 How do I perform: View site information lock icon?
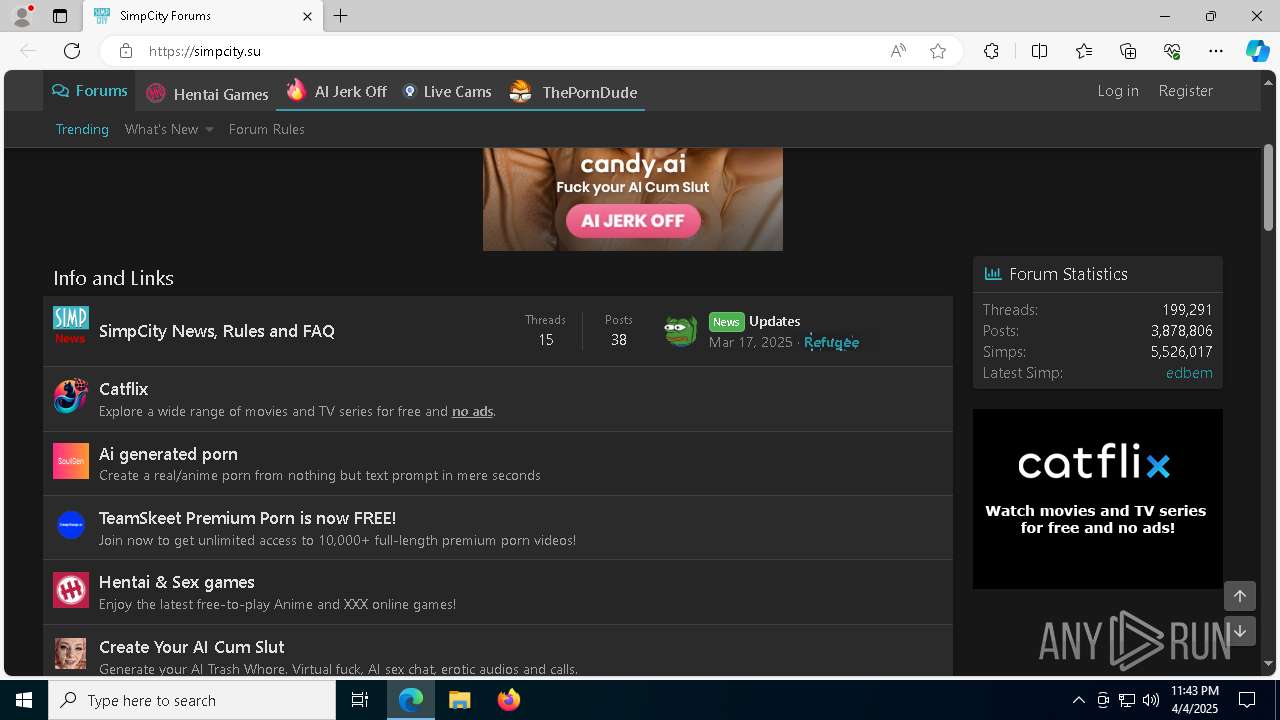pyautogui.click(x=125, y=51)
